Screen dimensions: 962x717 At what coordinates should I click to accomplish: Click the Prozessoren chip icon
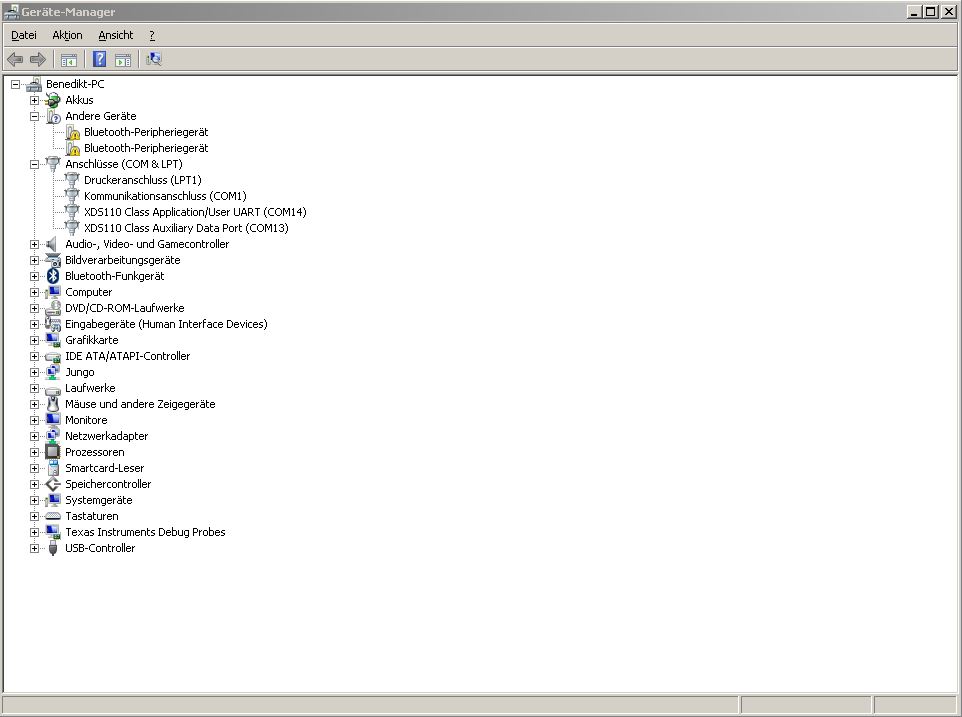(x=53, y=452)
